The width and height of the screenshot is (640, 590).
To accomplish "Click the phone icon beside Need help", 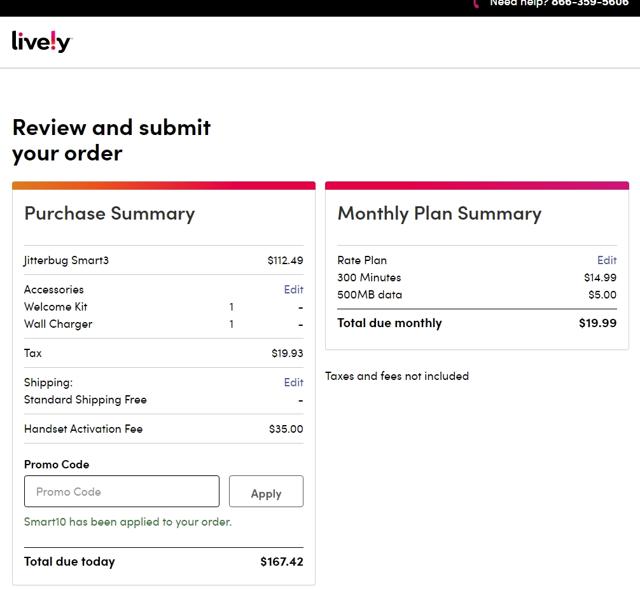I will click(476, 3).
